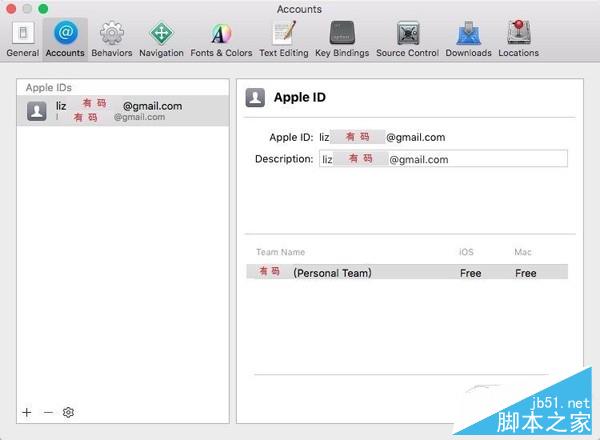
Task: Open the Behaviors gear pane
Action: point(112,39)
